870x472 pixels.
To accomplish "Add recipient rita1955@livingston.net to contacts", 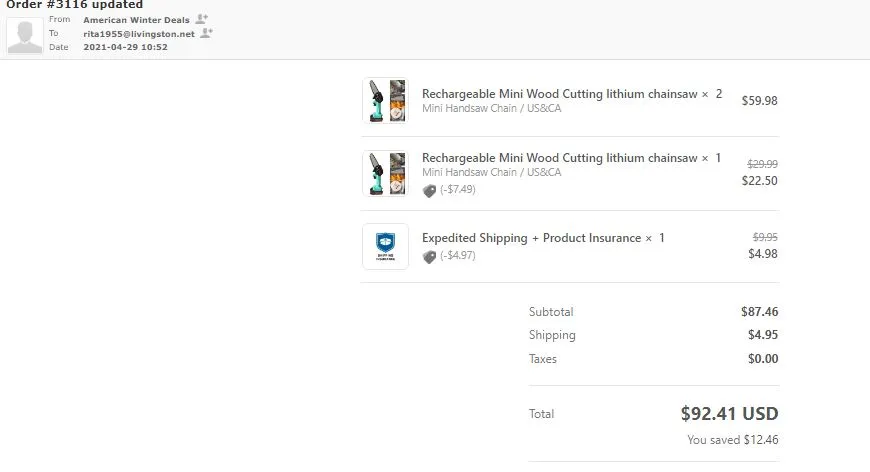I will click(206, 33).
